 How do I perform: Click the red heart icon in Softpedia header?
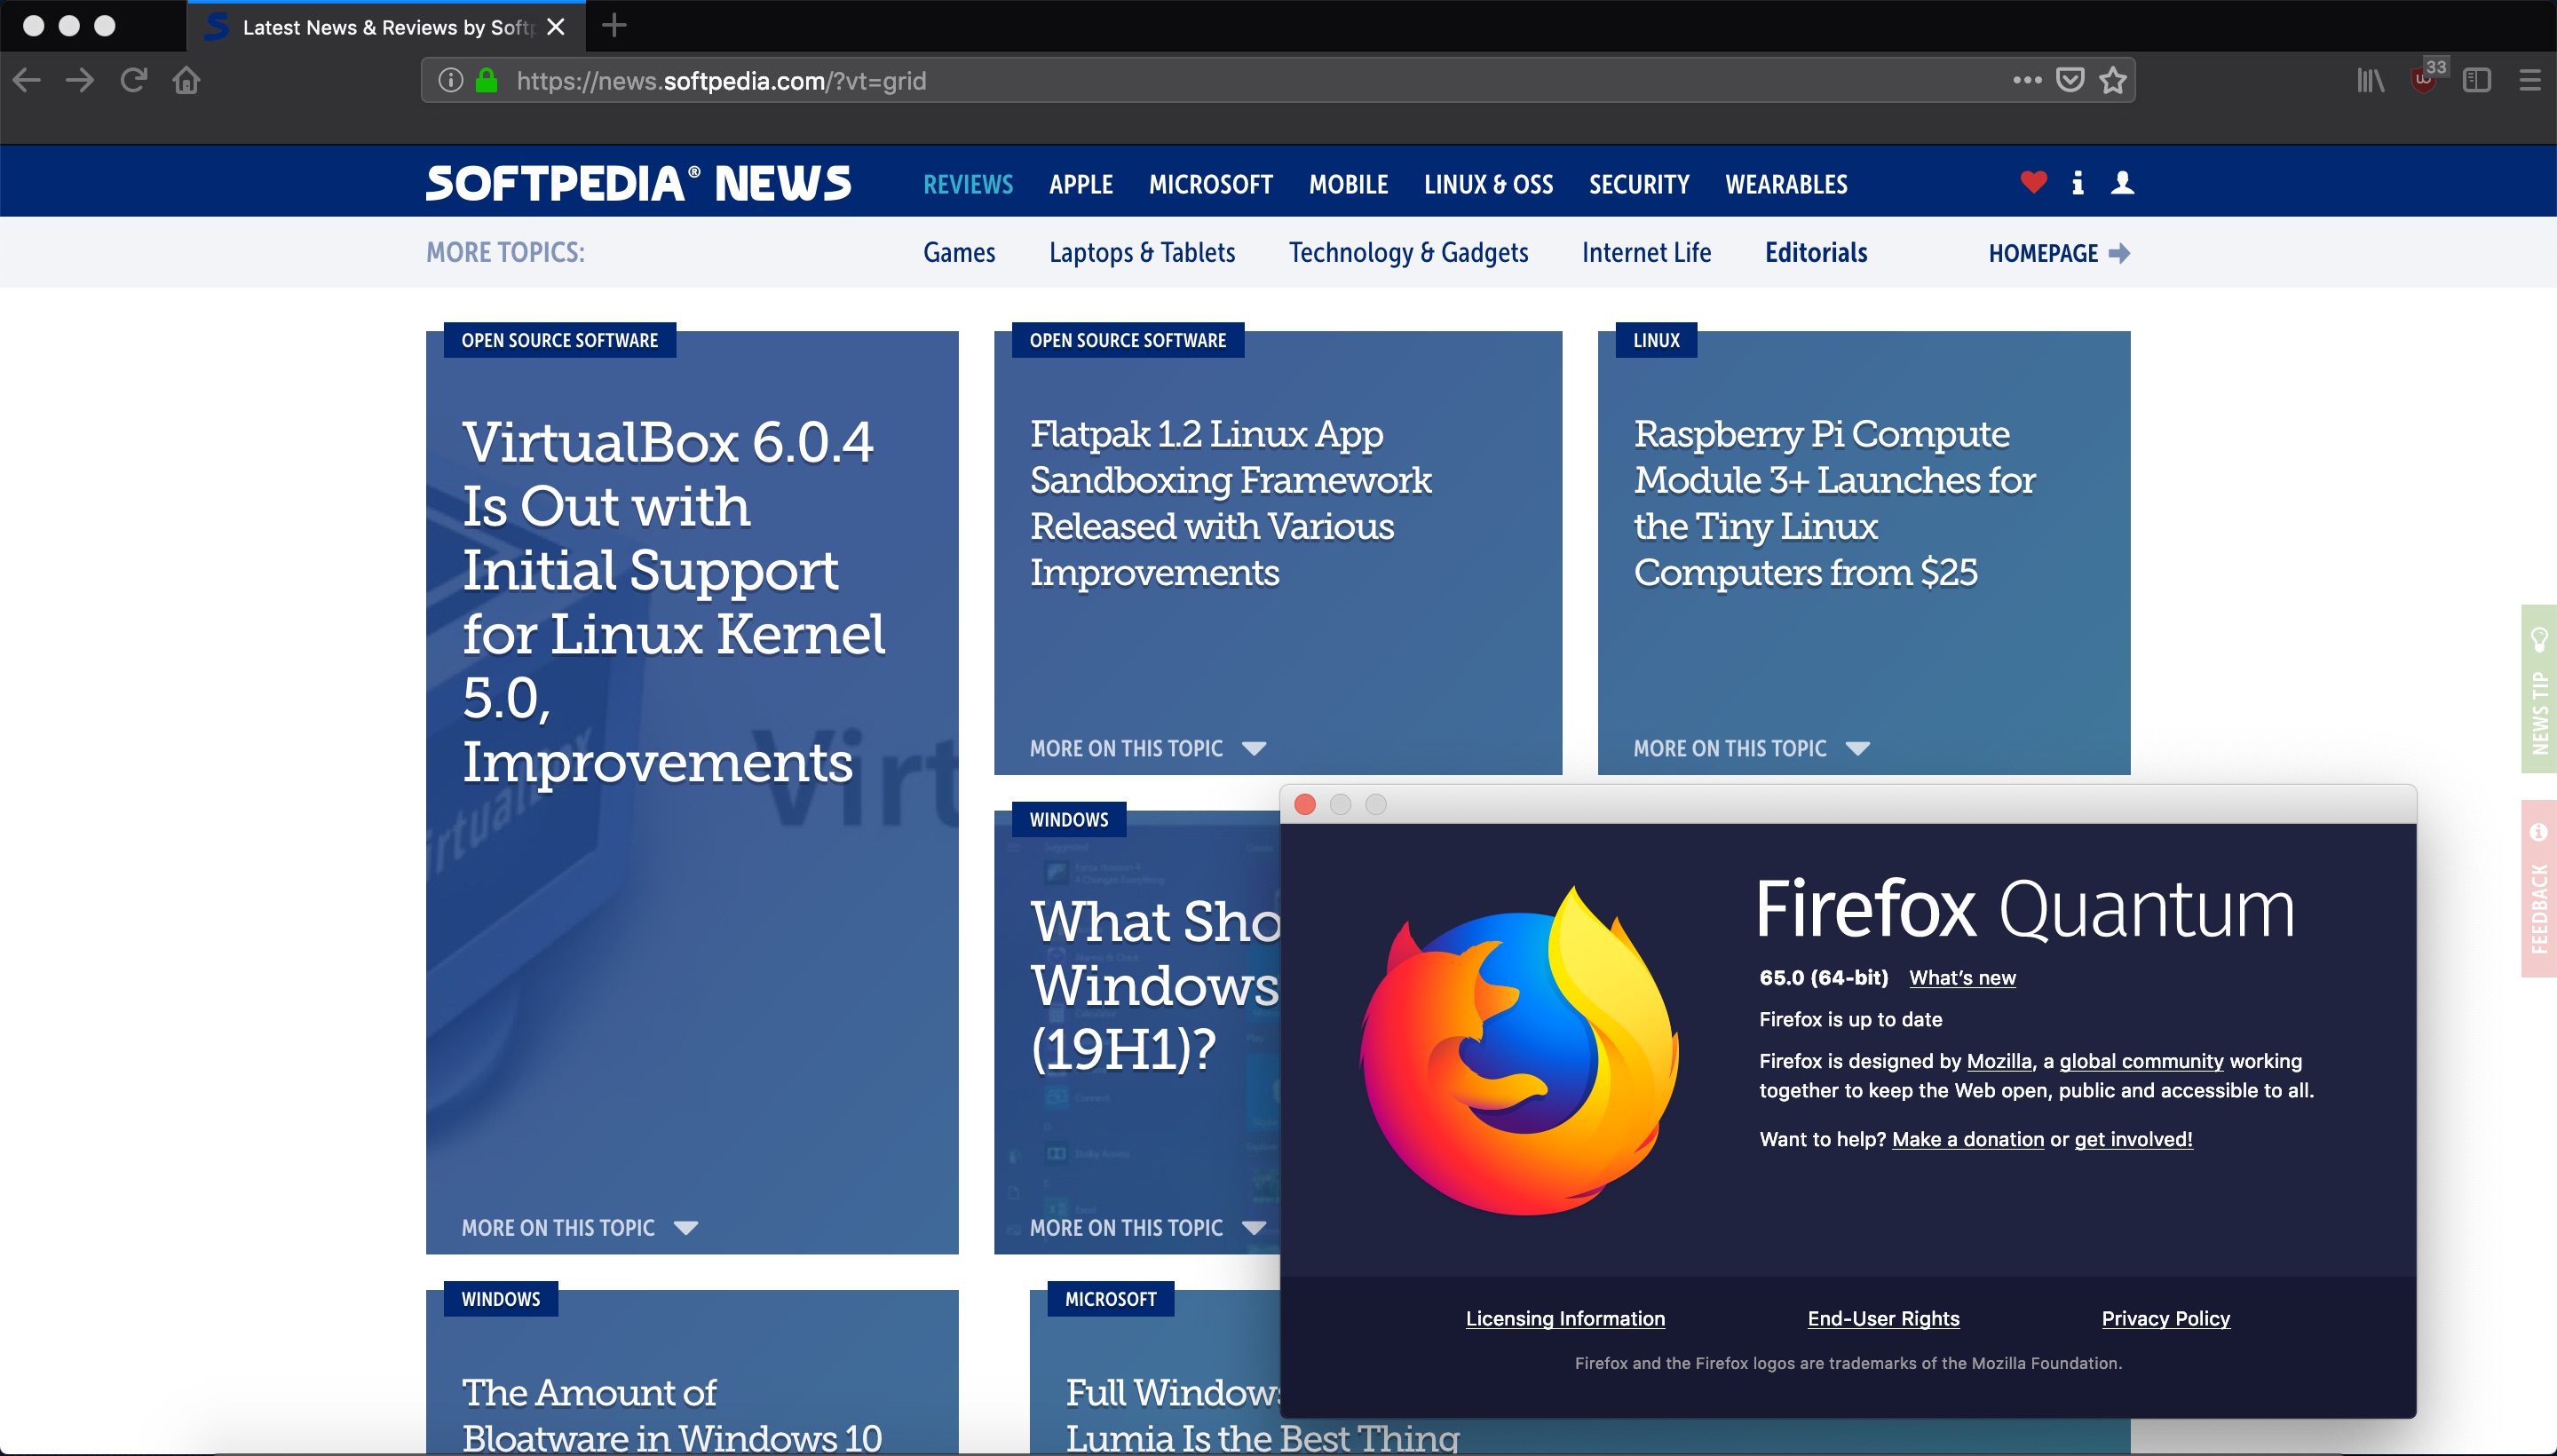click(2032, 183)
